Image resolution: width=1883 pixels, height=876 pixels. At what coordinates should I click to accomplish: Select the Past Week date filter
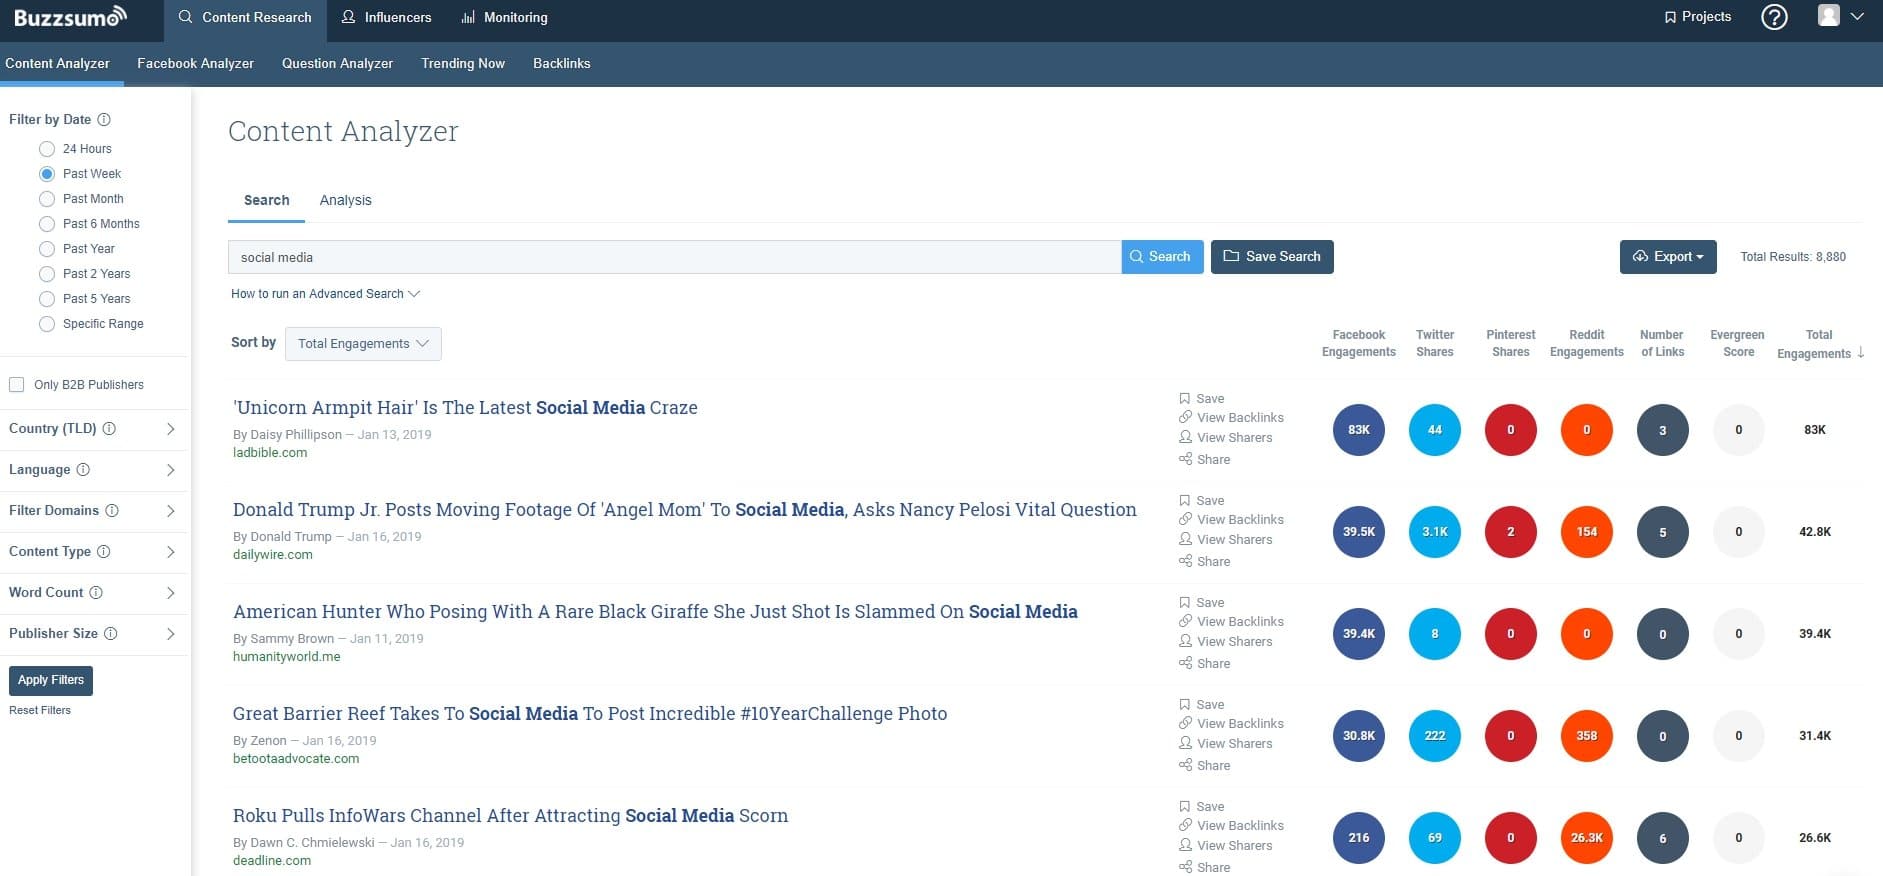tap(47, 174)
